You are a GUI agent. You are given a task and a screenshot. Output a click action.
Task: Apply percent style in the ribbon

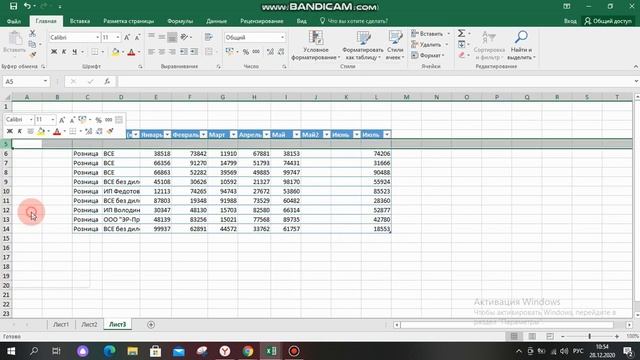tap(246, 52)
